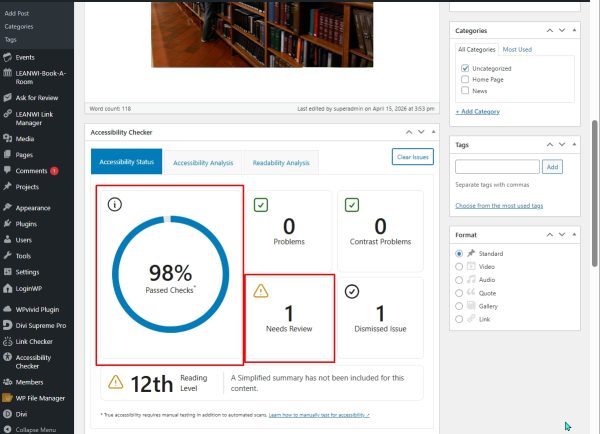Open the LEANWI-Book-A-Room menu icon
The image size is (600, 434).
coord(7,73)
